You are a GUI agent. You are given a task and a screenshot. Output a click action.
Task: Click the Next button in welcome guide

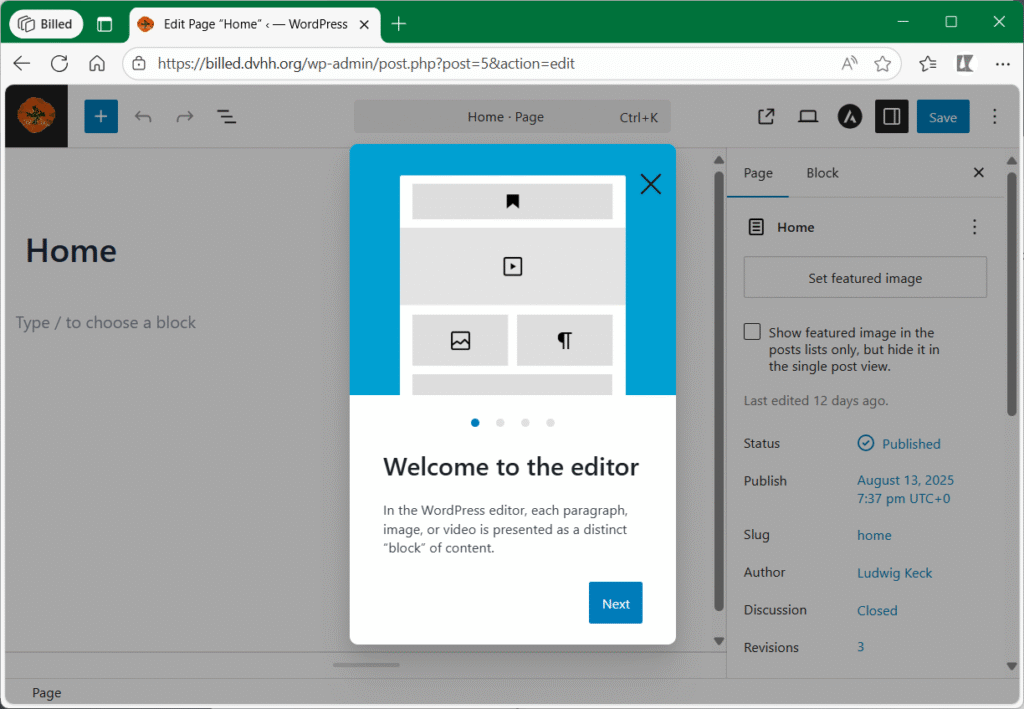tap(615, 603)
